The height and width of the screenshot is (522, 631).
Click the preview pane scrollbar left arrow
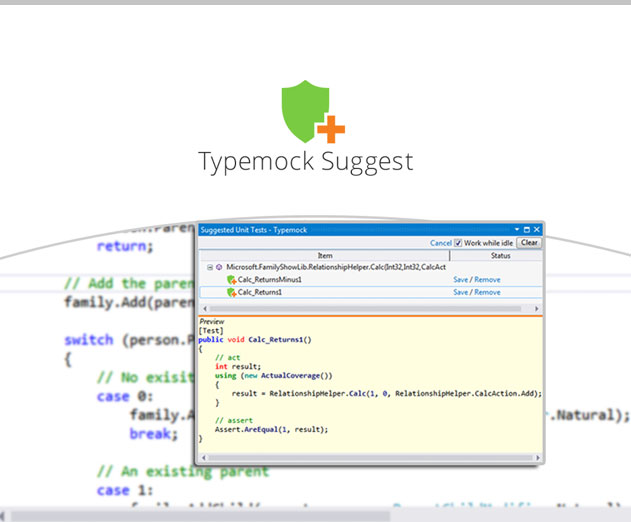point(204,458)
